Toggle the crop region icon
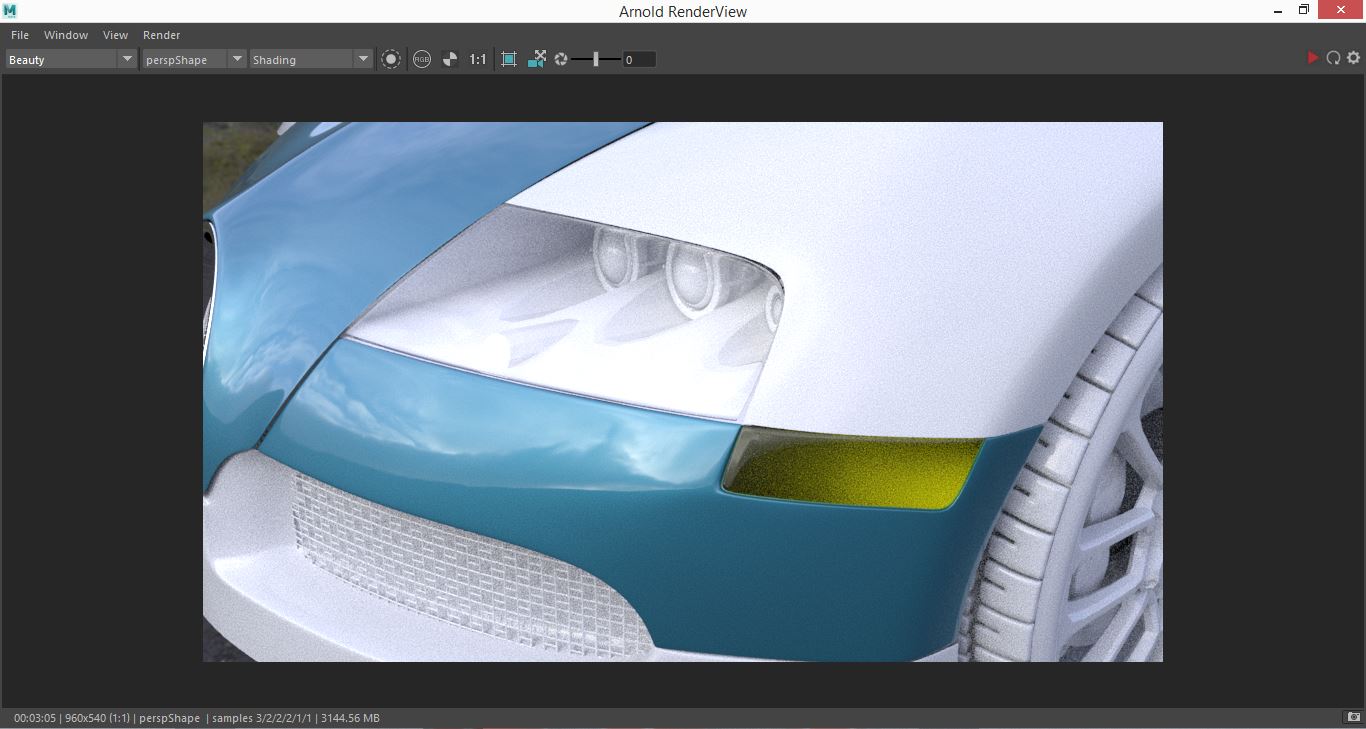The width and height of the screenshot is (1366, 729). (x=509, y=60)
